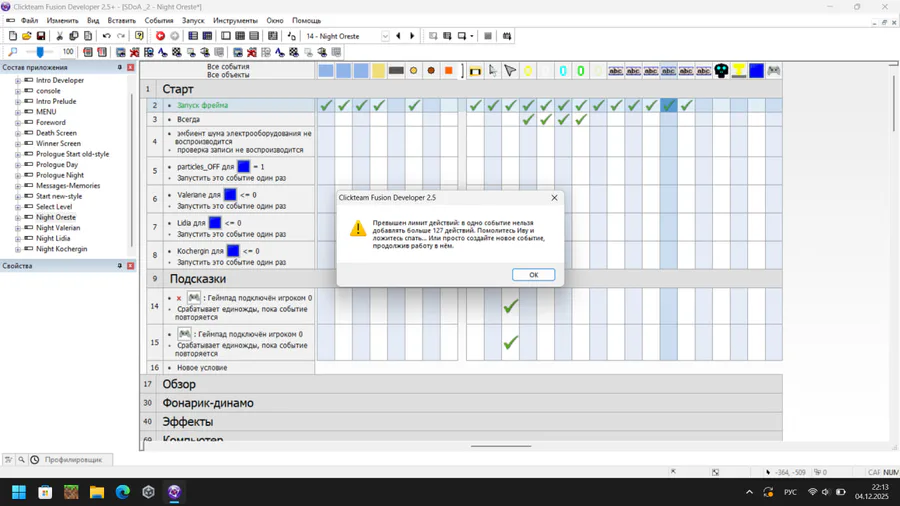Viewport: 900px width, 506px height.
Task: Pin the Состав приложения panel
Action: 120,67
